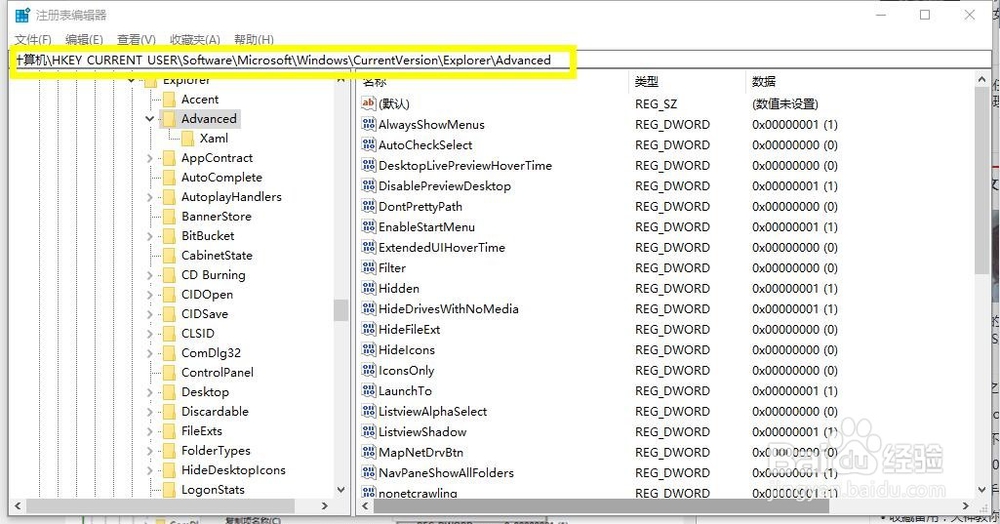Click the values pane vertical scroll thumb

click(982, 180)
